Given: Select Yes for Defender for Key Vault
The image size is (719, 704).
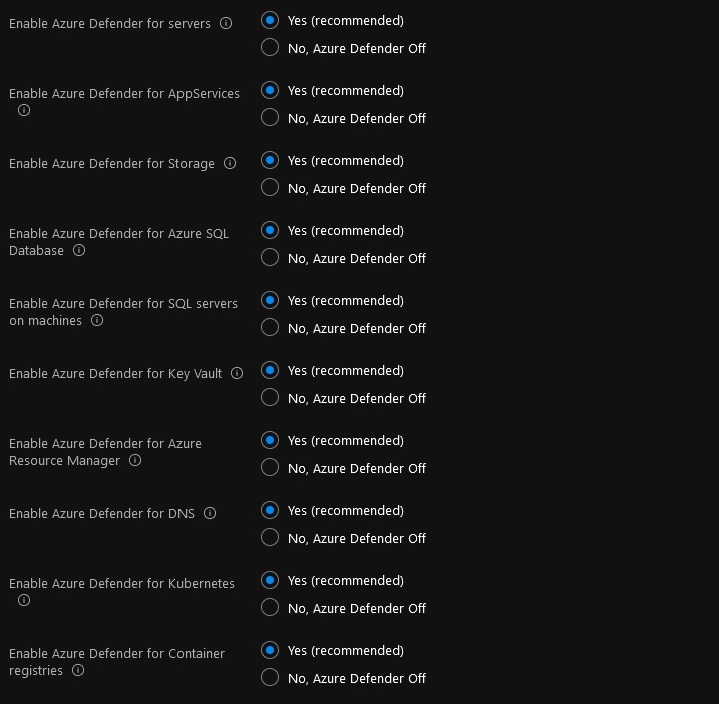Looking at the screenshot, I should coord(269,370).
